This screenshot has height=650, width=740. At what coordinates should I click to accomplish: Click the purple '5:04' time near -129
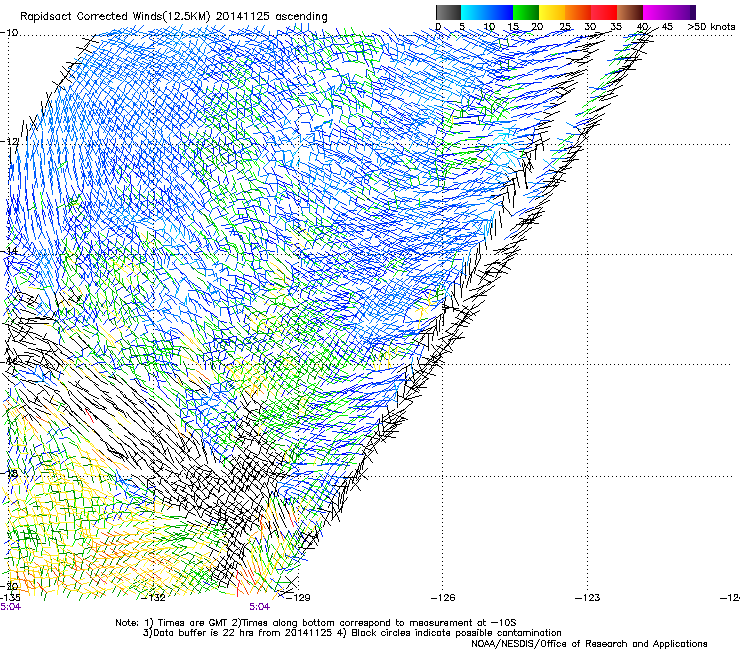coord(260,607)
